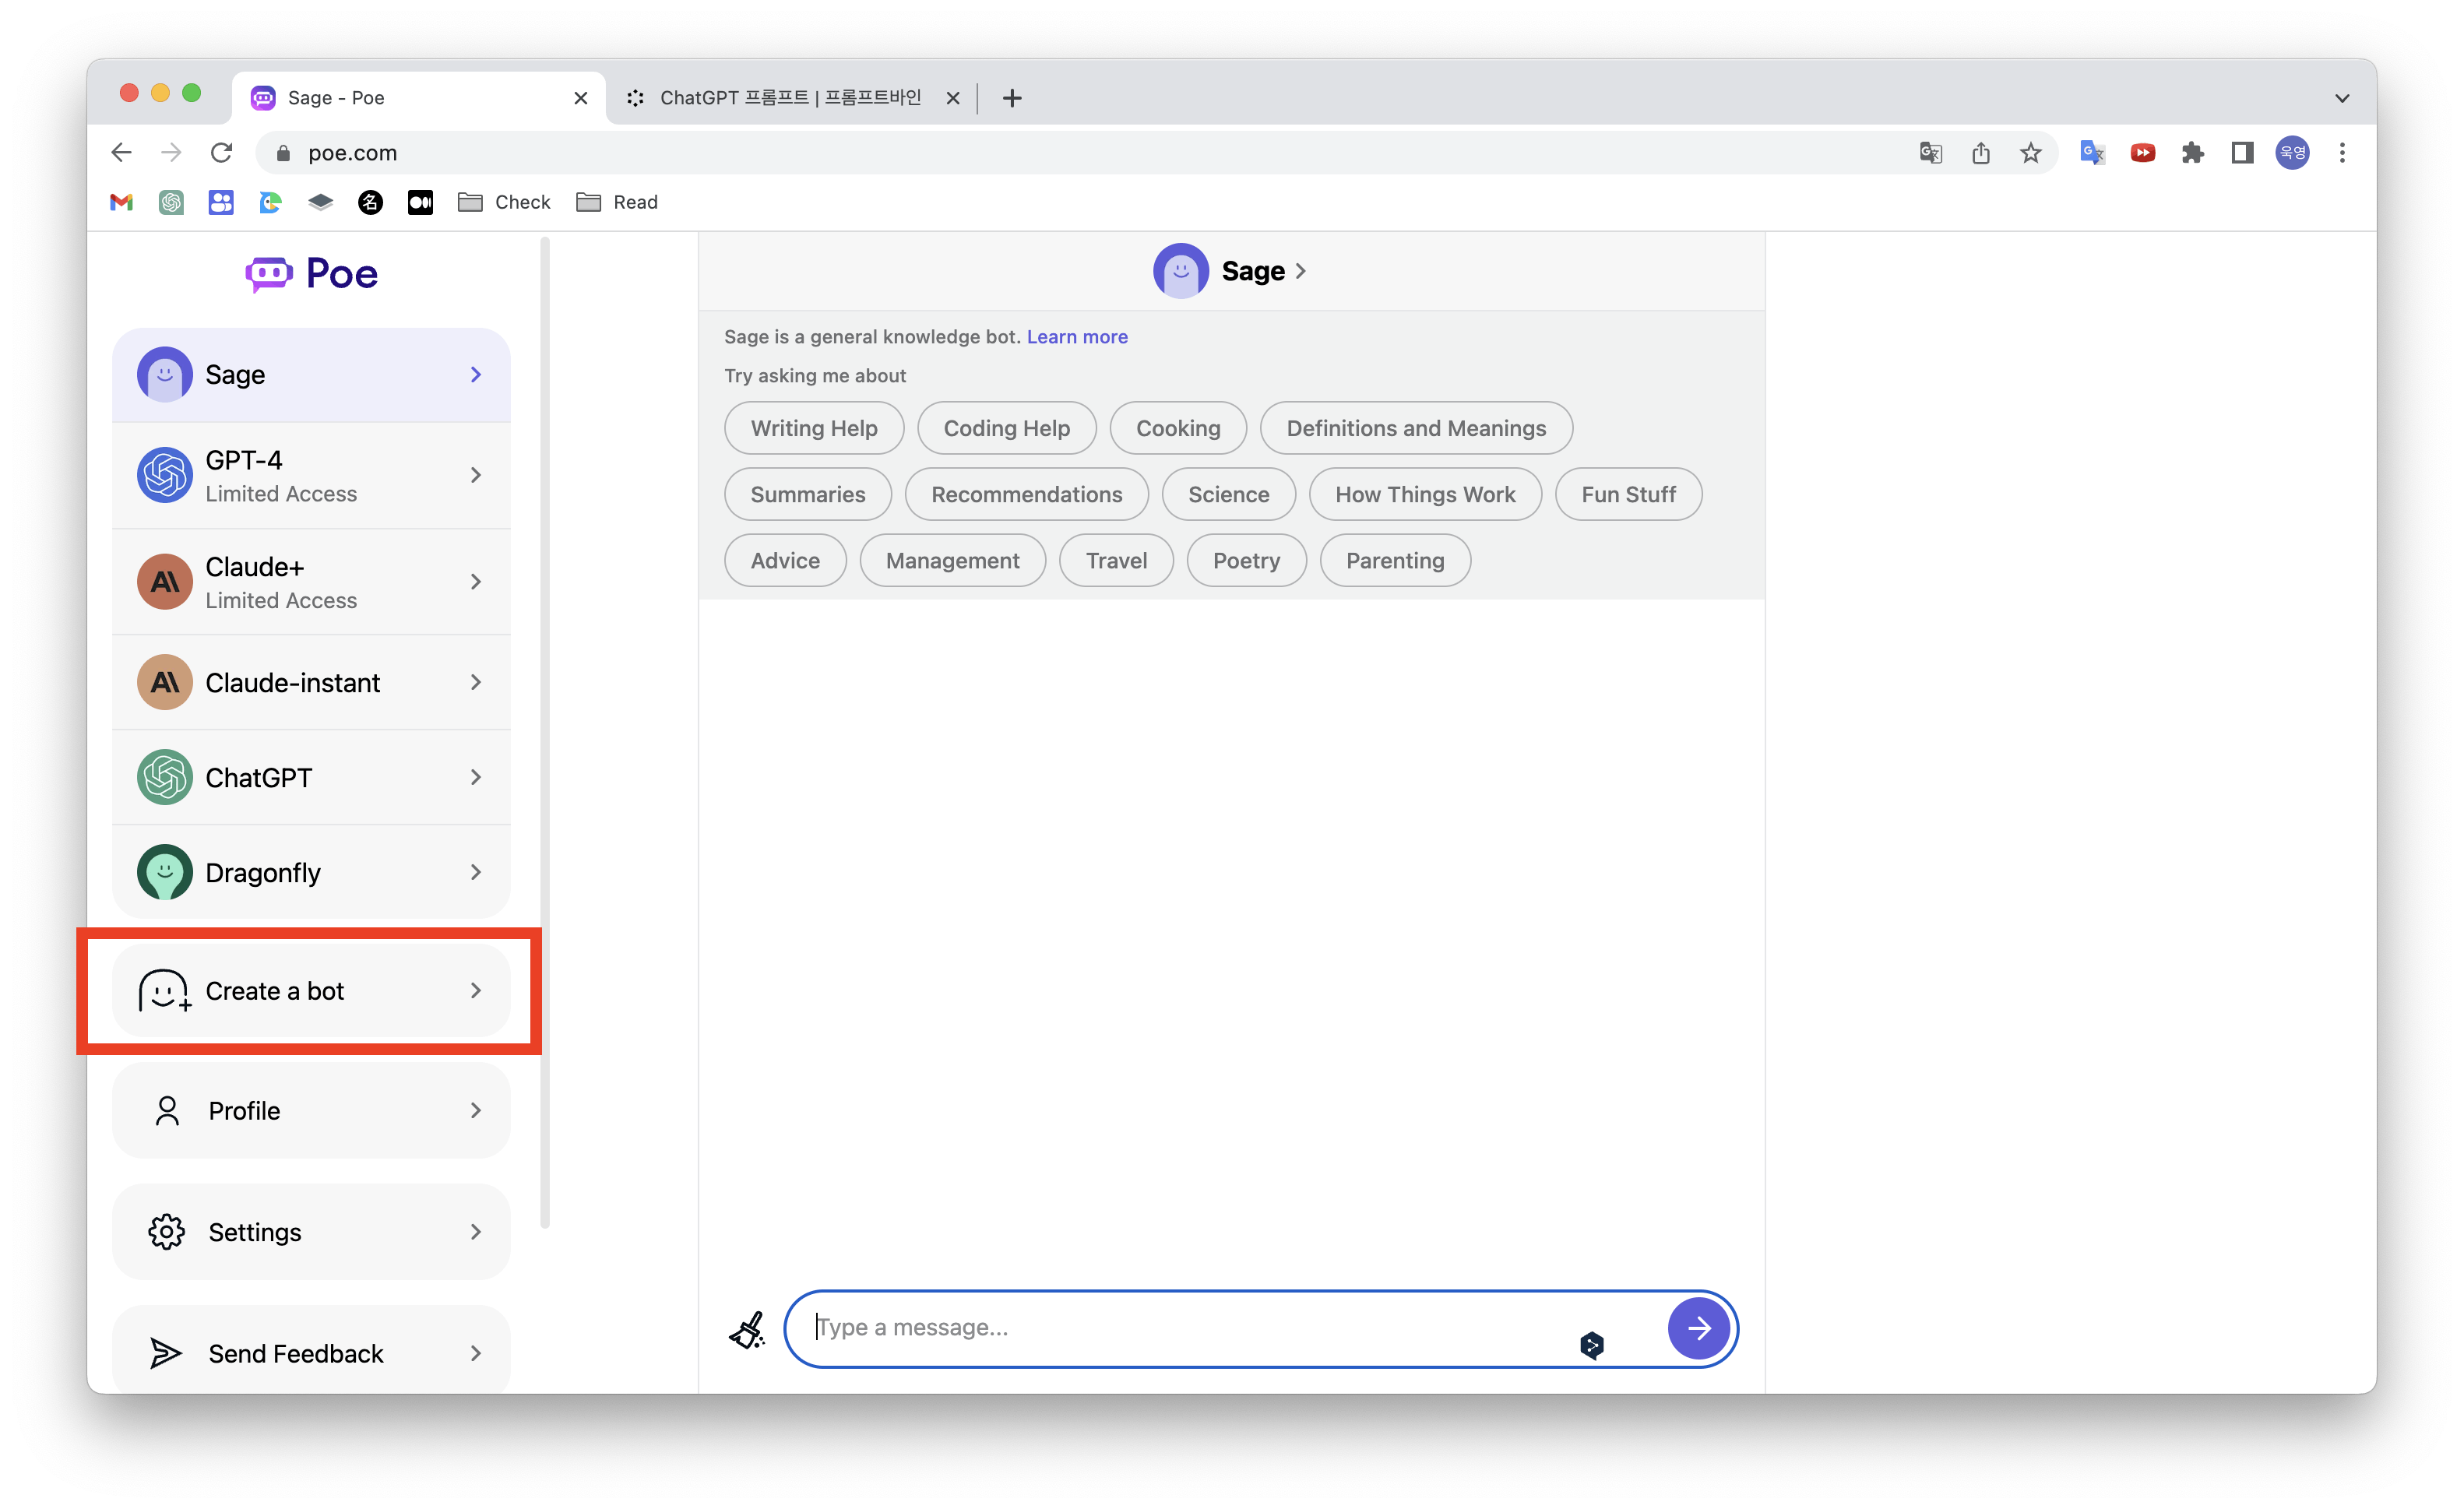Reload the page with refresh icon

(x=221, y=152)
